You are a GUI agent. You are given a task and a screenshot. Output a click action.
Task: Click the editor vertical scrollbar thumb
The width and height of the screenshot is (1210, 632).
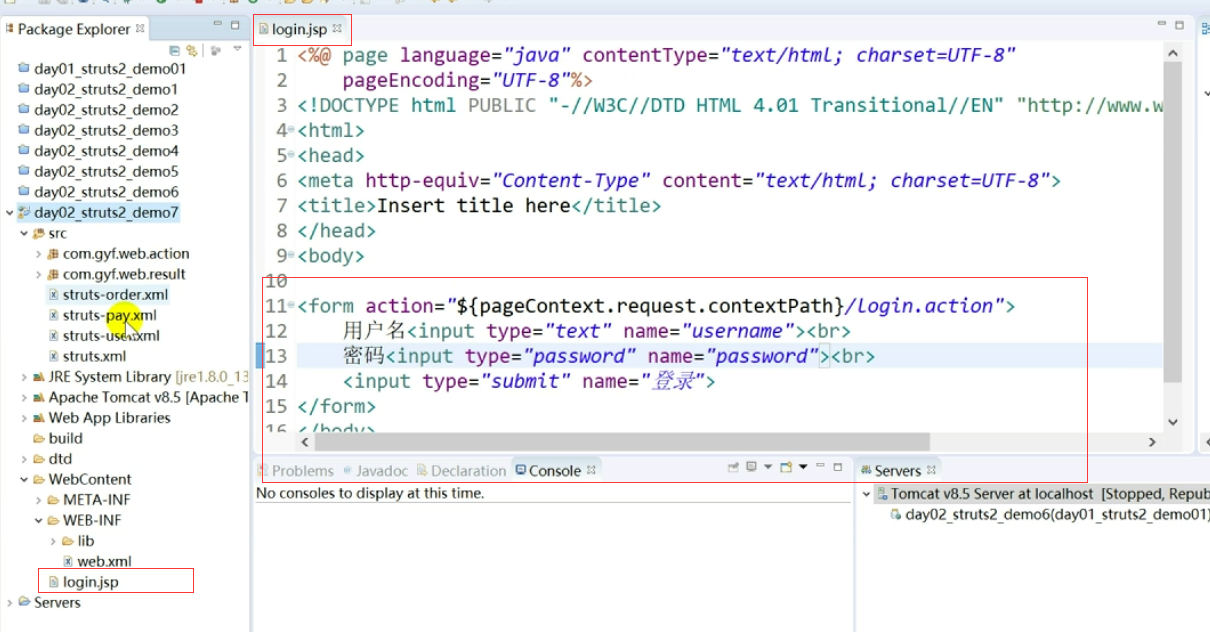[x=1173, y=220]
